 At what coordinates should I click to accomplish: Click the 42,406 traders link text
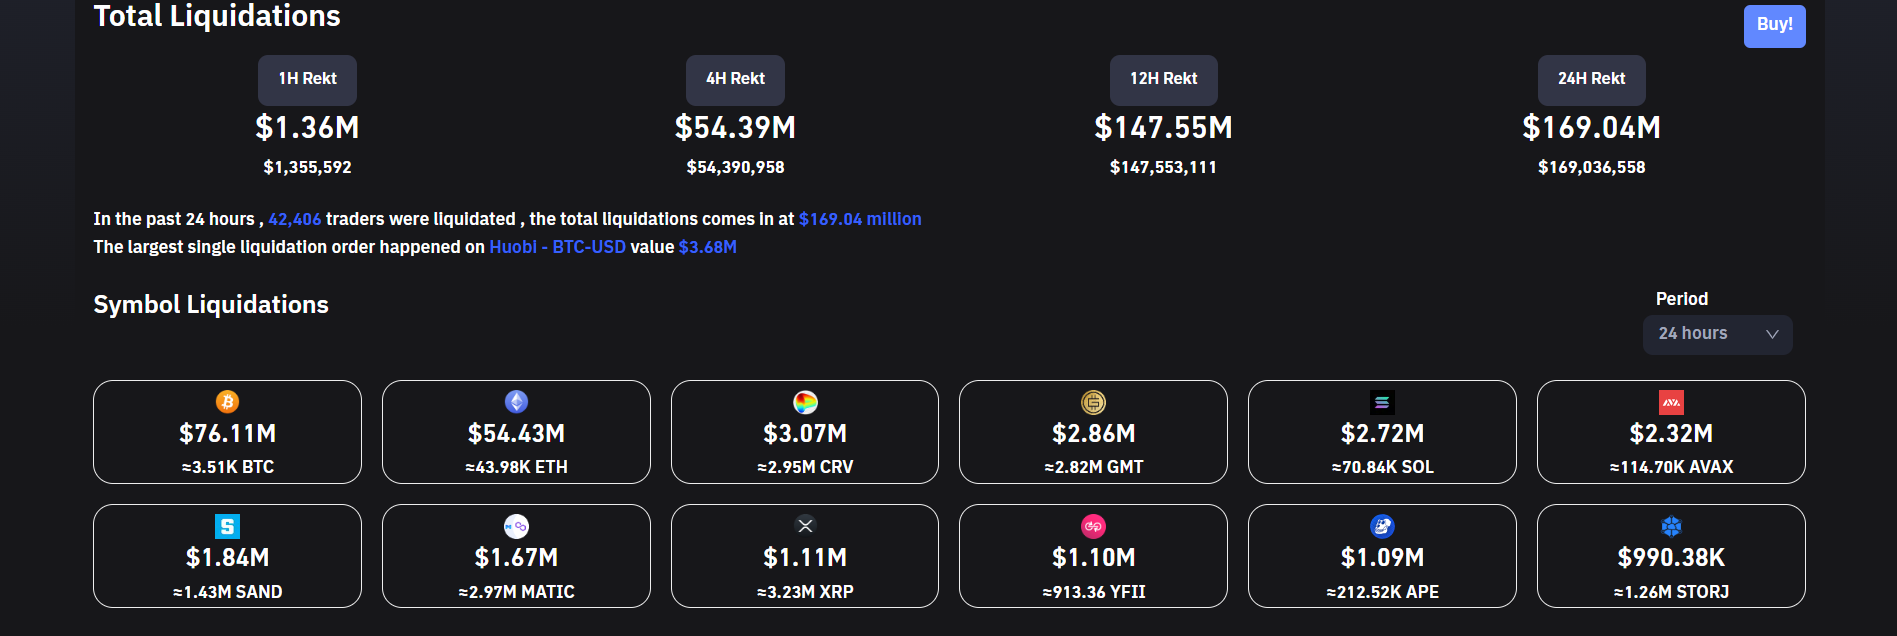click(294, 219)
